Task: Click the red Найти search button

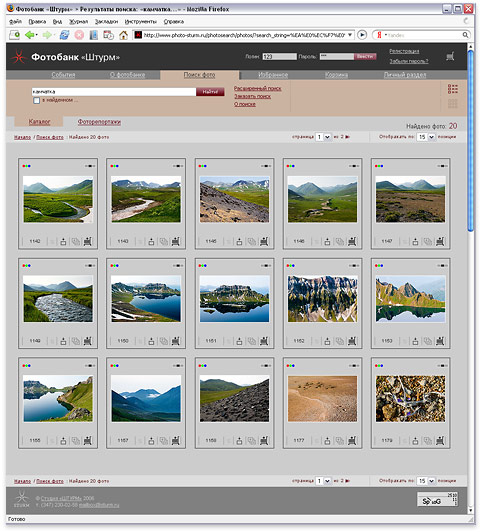Action: [x=210, y=92]
